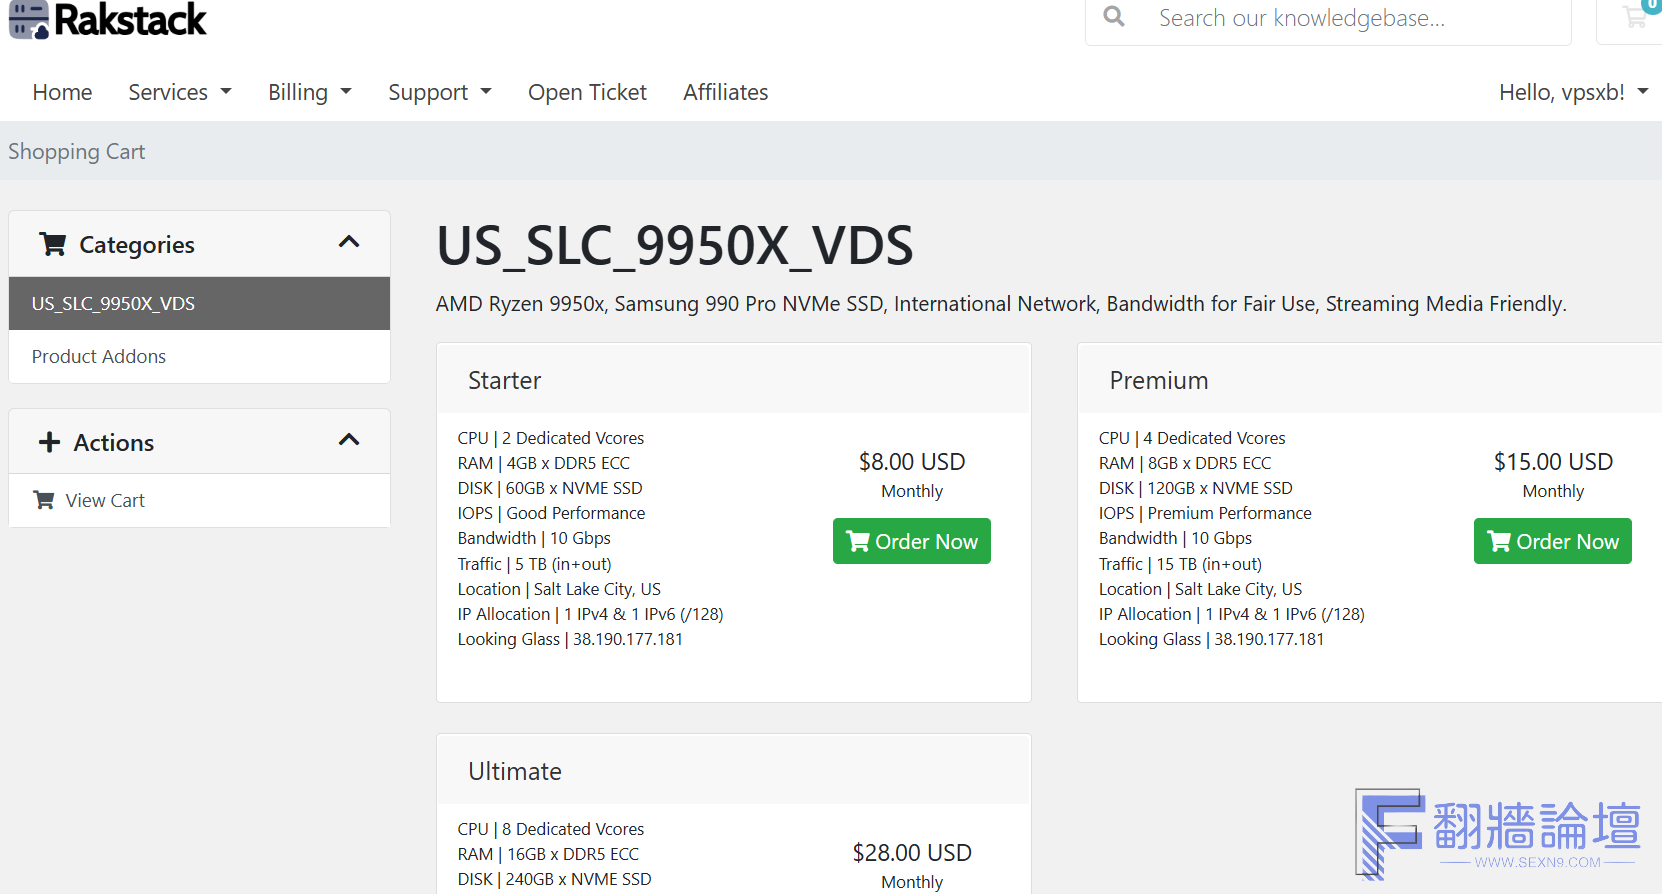The height and width of the screenshot is (894, 1662).
Task: Click the Categories cart icon
Action: coord(53,244)
